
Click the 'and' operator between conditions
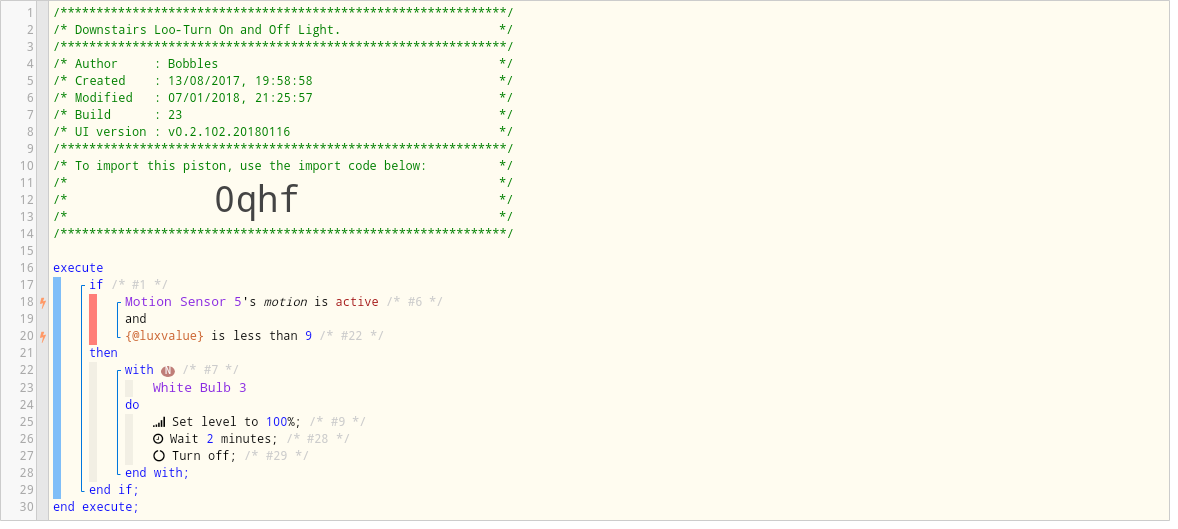click(136, 319)
